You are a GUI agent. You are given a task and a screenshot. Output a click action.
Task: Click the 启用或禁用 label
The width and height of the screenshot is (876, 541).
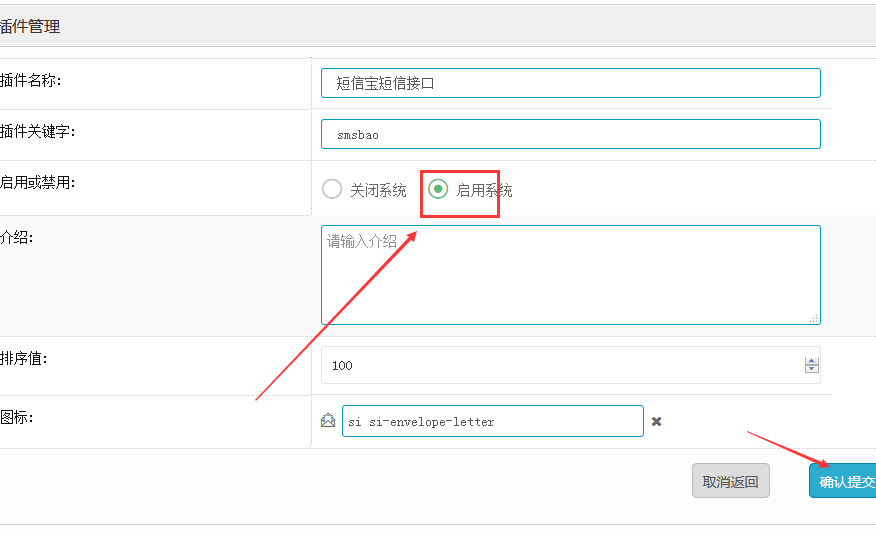(x=37, y=183)
